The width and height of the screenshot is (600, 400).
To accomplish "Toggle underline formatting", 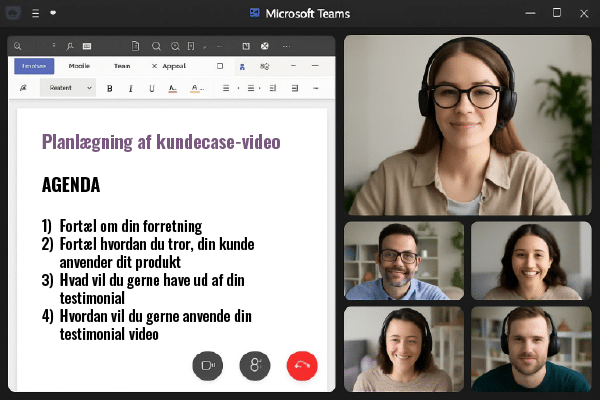I will 152,88.
